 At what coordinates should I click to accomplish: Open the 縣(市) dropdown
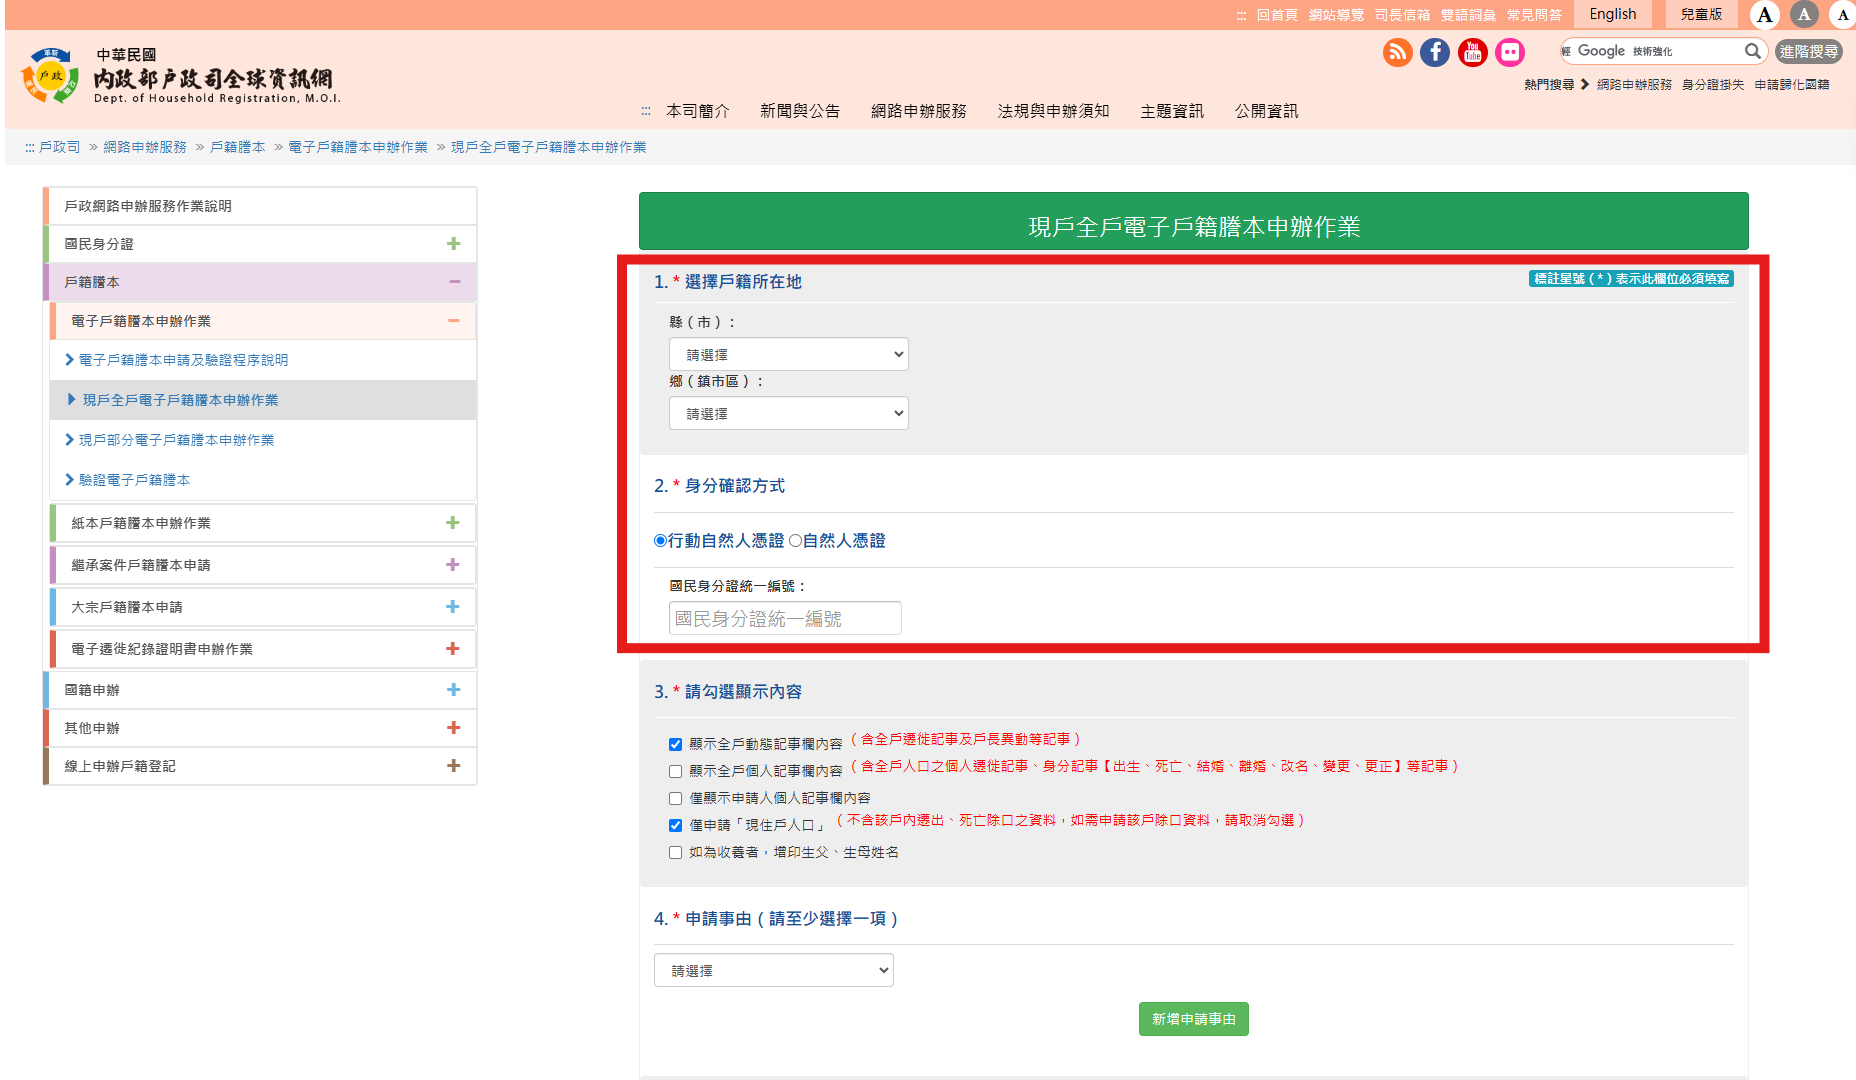[x=788, y=354]
